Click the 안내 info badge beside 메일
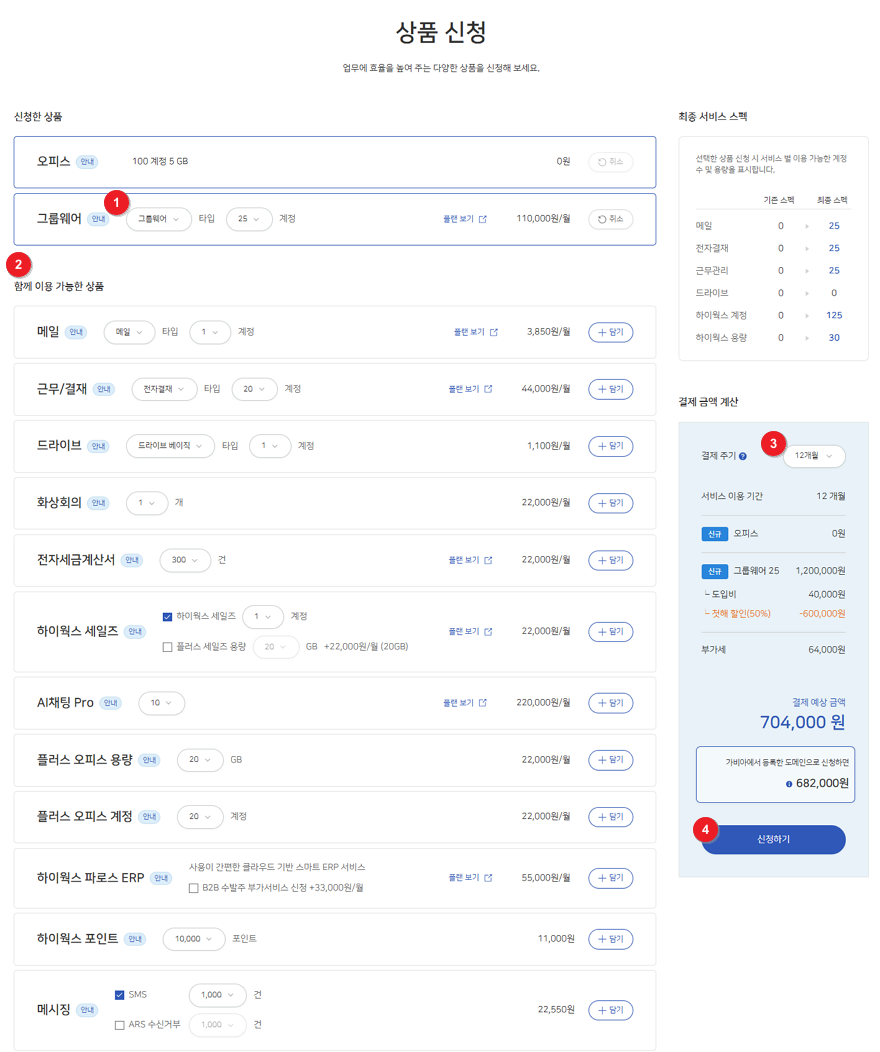Image resolution: width=880 pixels, height=1052 pixels. click(76, 332)
